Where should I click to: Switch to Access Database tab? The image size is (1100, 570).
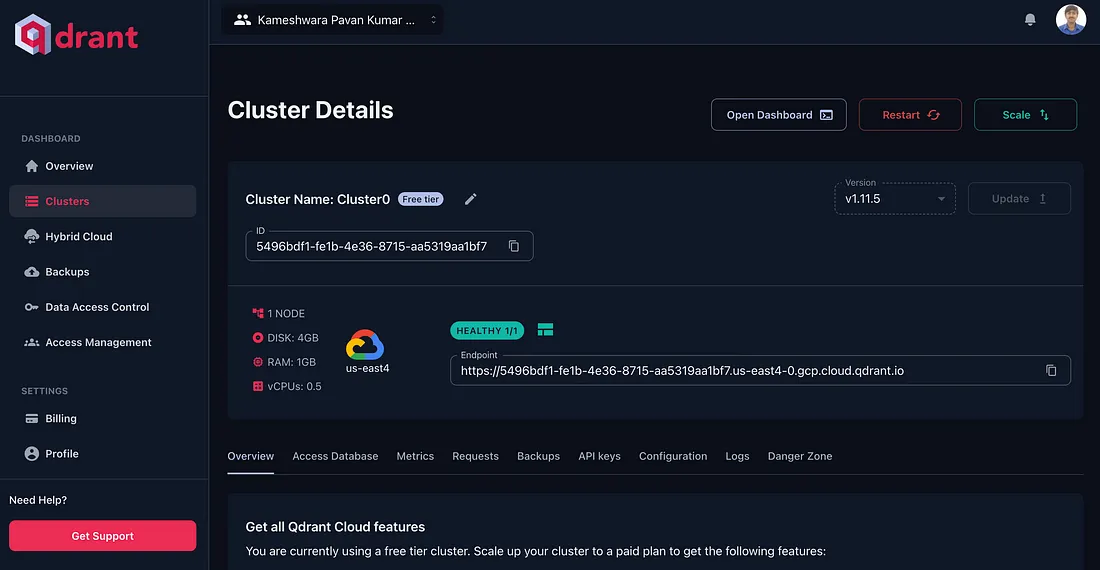335,456
